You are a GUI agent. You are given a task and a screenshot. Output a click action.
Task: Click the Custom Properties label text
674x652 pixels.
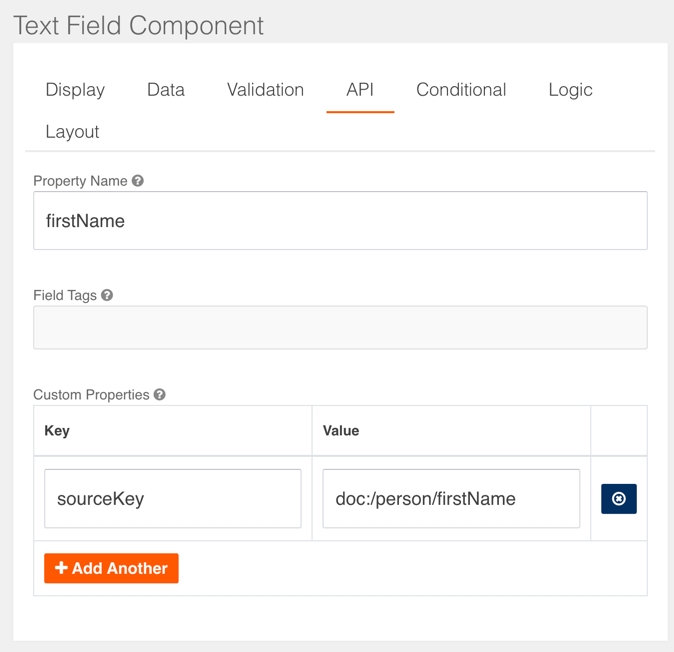[x=91, y=395]
